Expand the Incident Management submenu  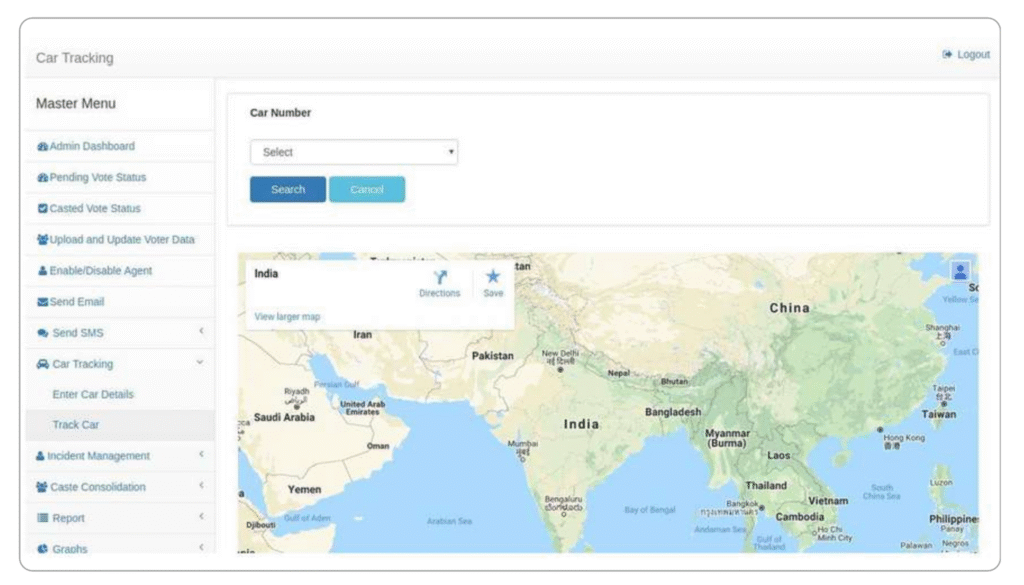(x=200, y=455)
